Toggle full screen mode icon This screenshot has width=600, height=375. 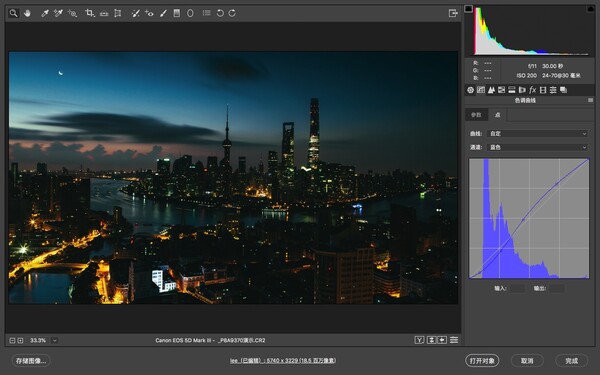(x=453, y=13)
